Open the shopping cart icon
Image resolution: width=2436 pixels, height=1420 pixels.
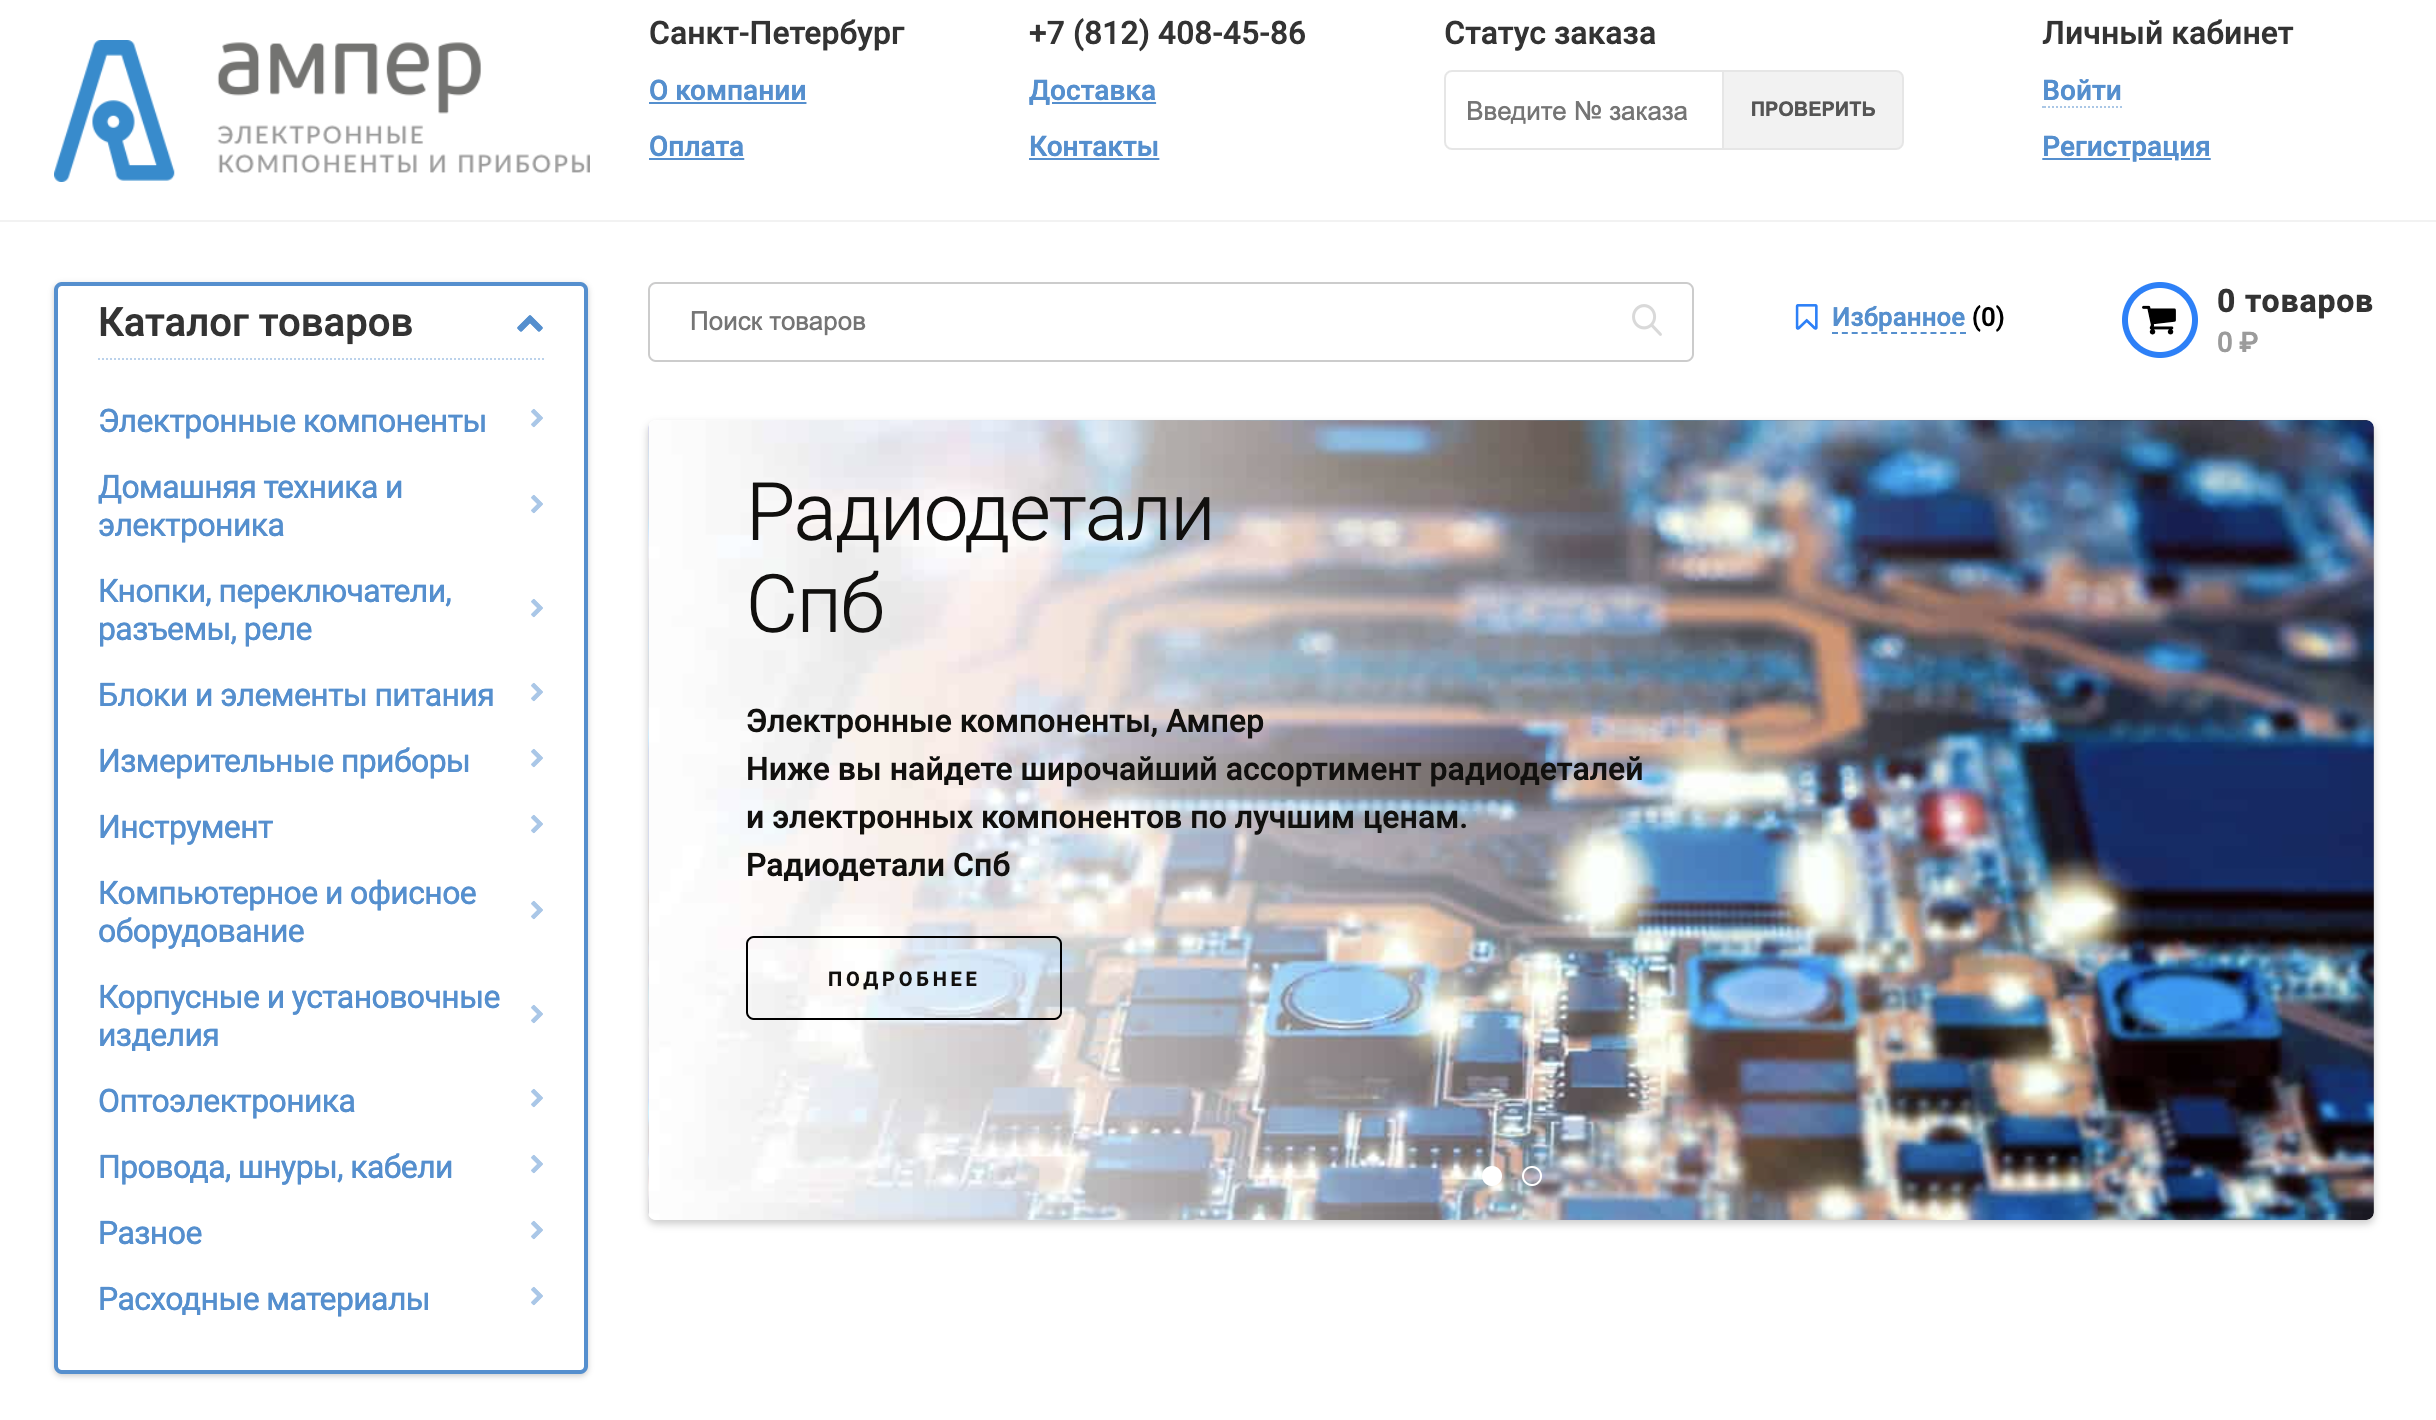(x=2160, y=320)
